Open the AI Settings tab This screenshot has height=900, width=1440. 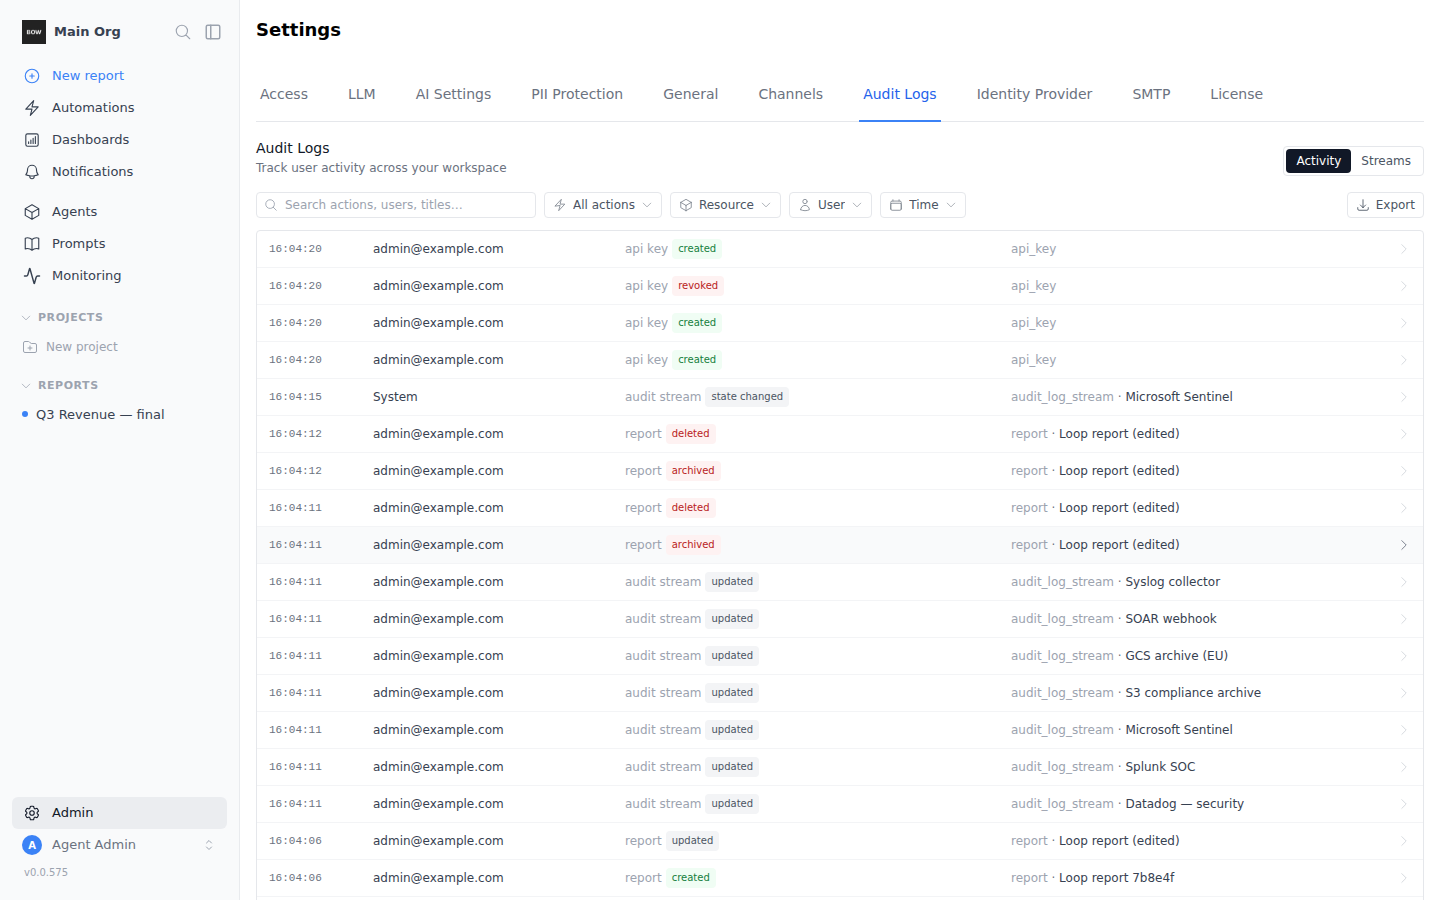453,94
